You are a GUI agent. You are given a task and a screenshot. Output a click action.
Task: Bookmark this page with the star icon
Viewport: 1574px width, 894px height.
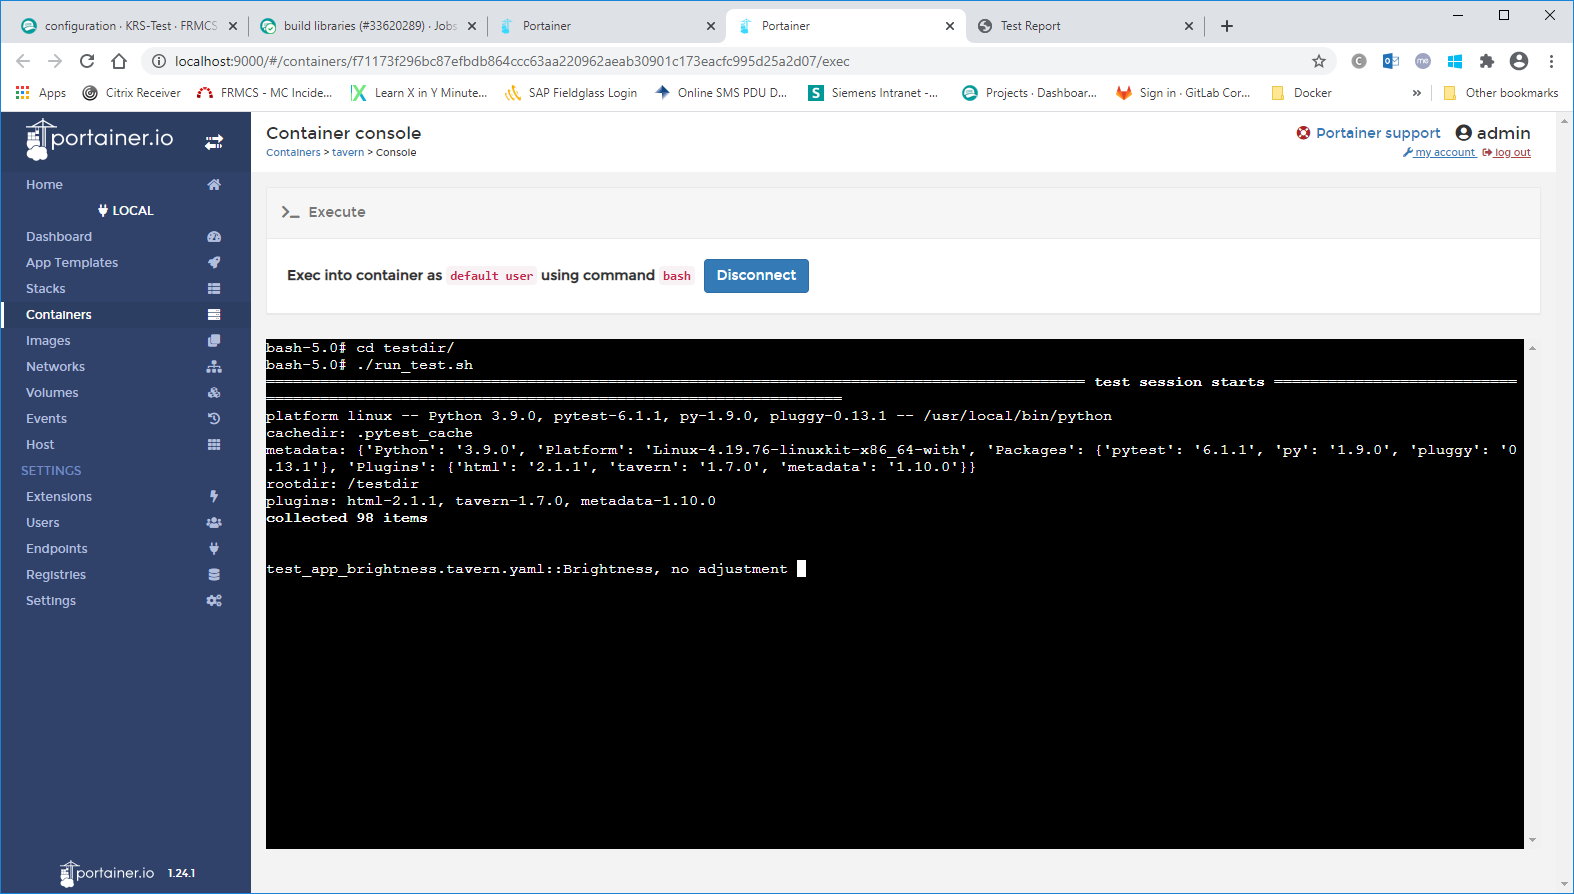pos(1319,61)
